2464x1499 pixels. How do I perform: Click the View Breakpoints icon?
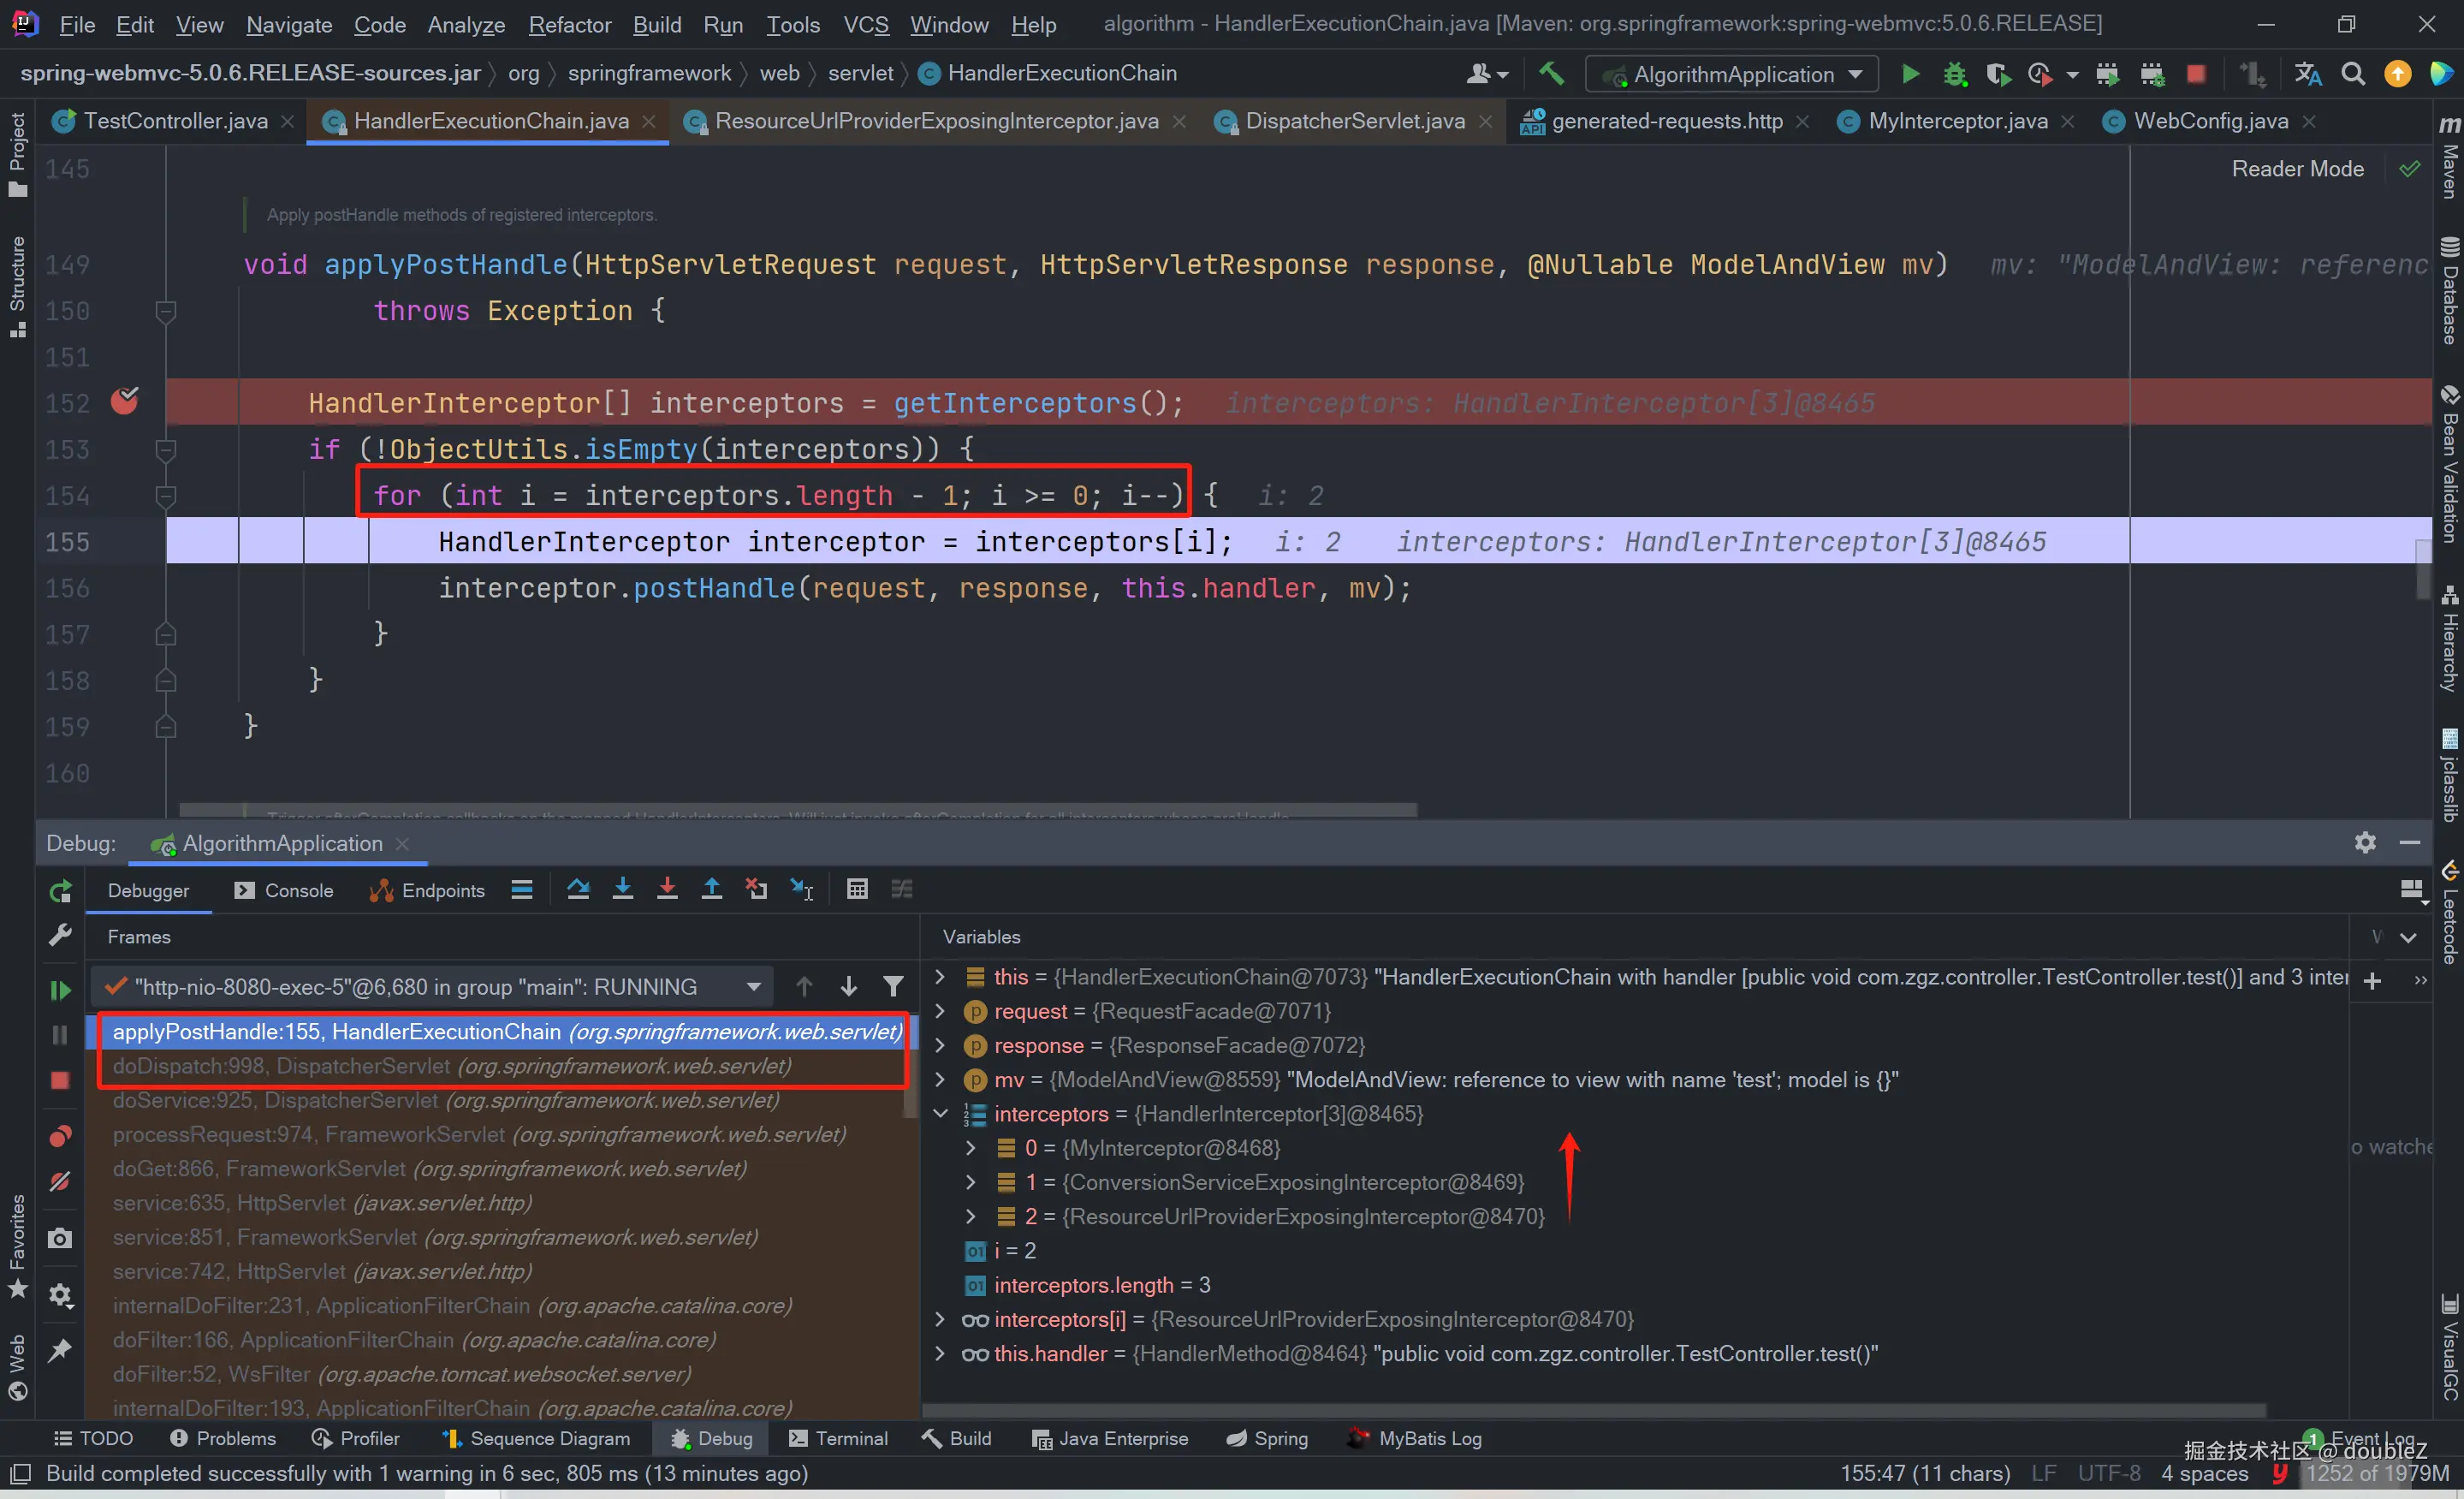[x=60, y=1137]
